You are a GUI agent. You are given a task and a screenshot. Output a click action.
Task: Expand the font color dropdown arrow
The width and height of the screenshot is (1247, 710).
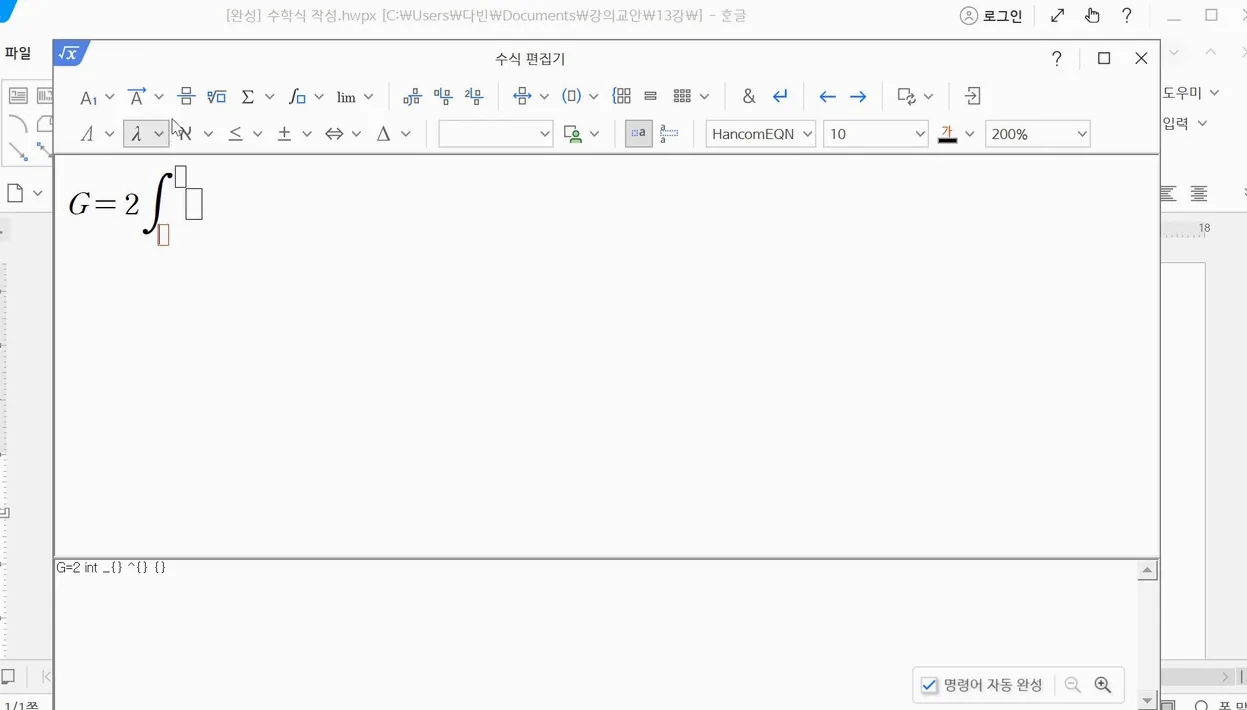click(969, 134)
